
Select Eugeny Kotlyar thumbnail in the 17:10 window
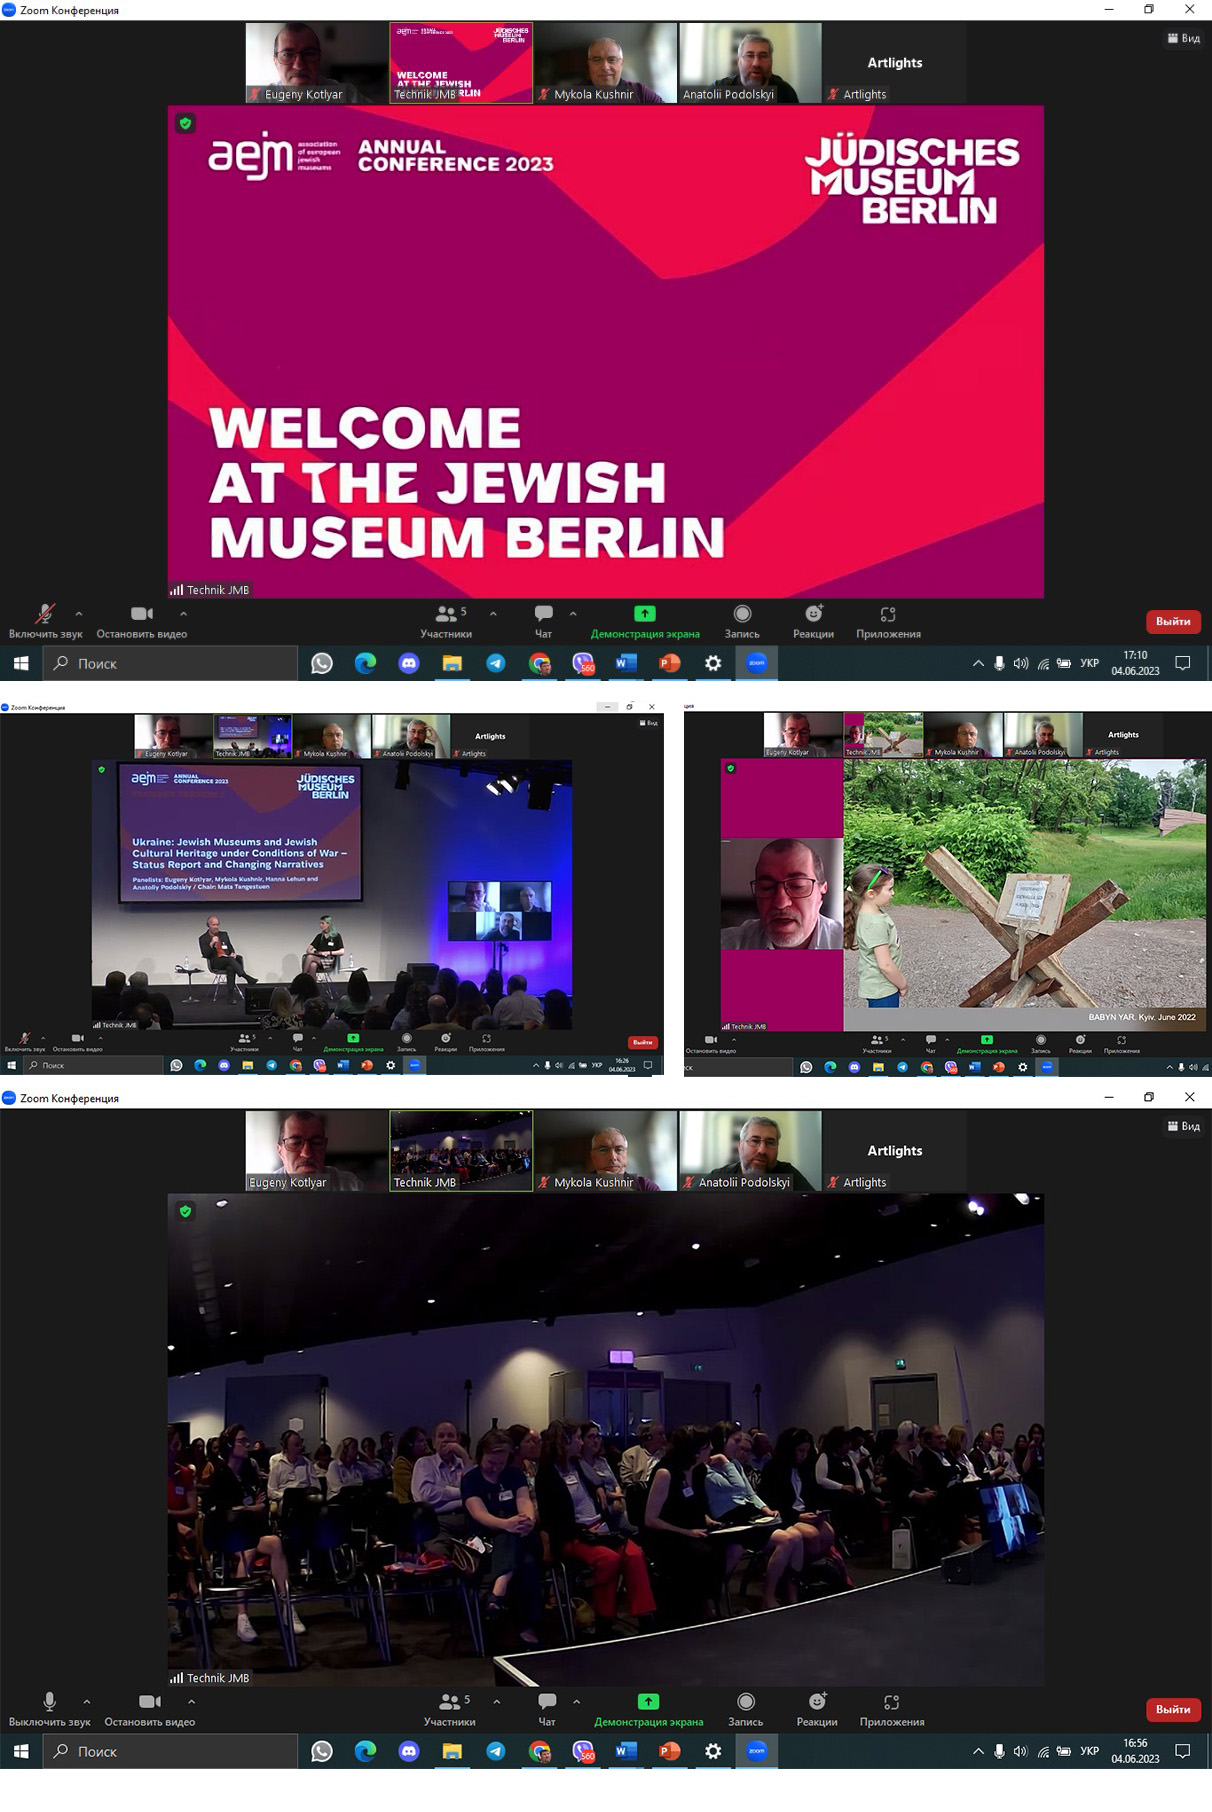point(317,62)
